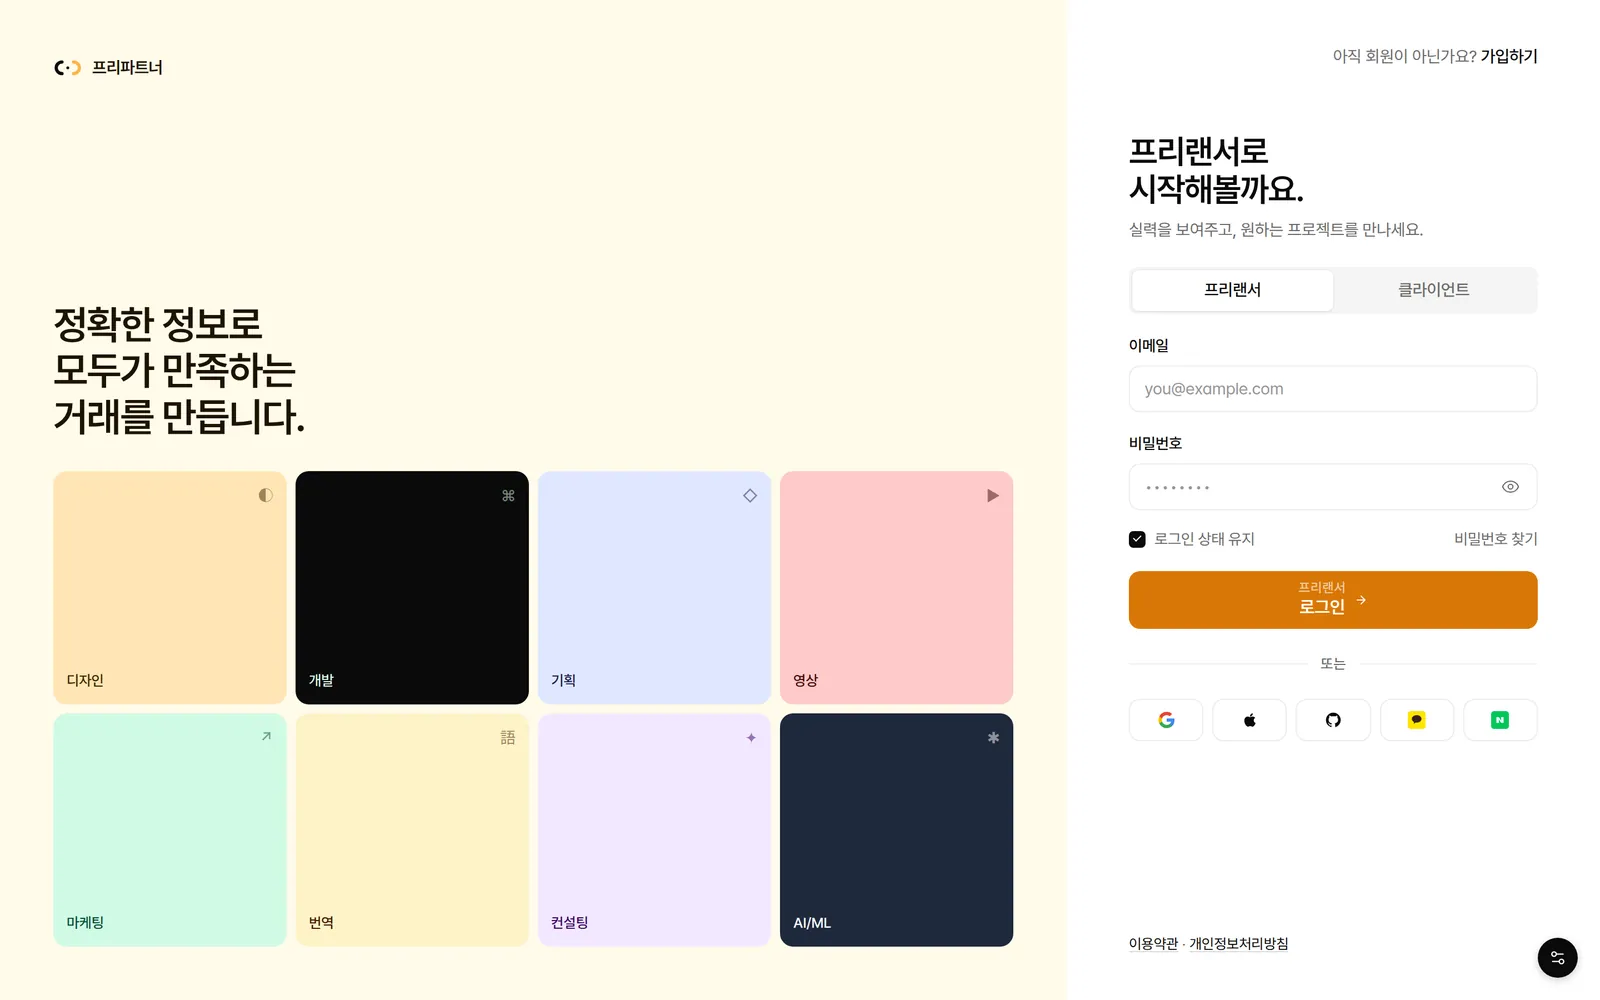This screenshot has width=1600, height=1000.
Task: Show the password with the eye icon
Action: 1510,487
